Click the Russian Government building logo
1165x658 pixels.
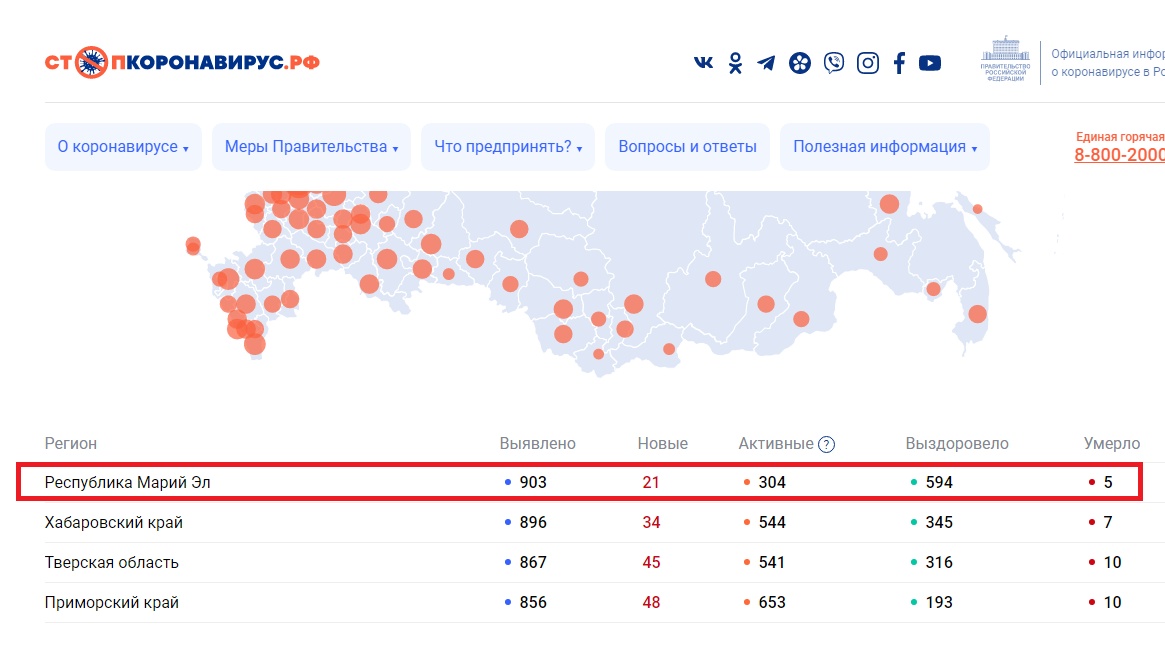(x=1002, y=60)
